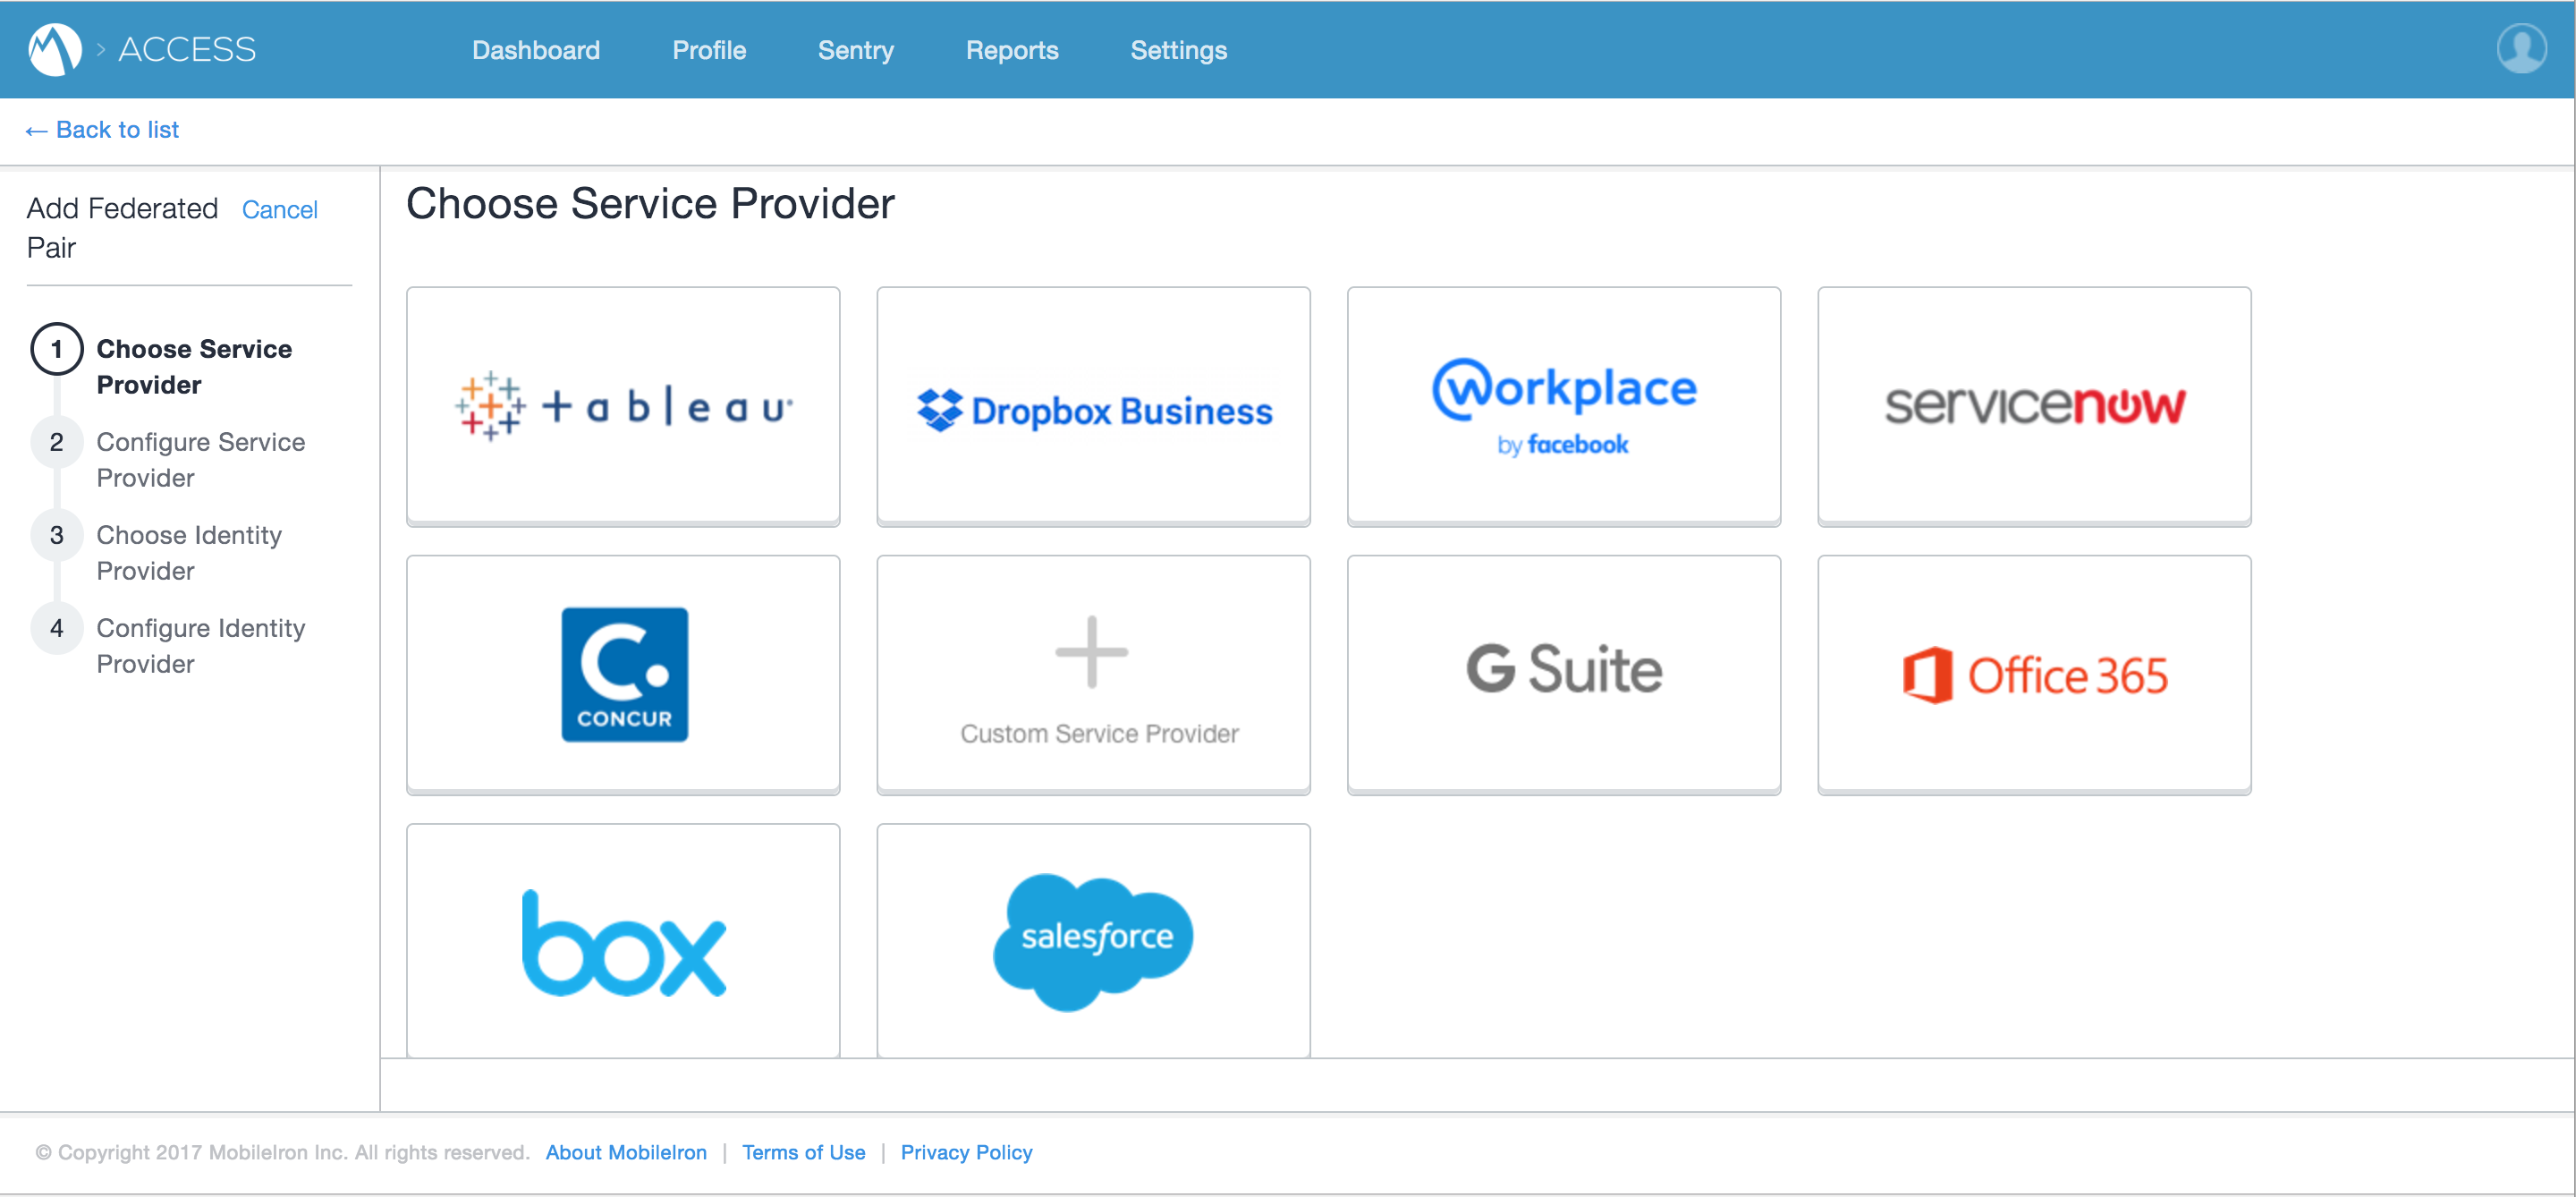Open the Sentry section

[856, 49]
